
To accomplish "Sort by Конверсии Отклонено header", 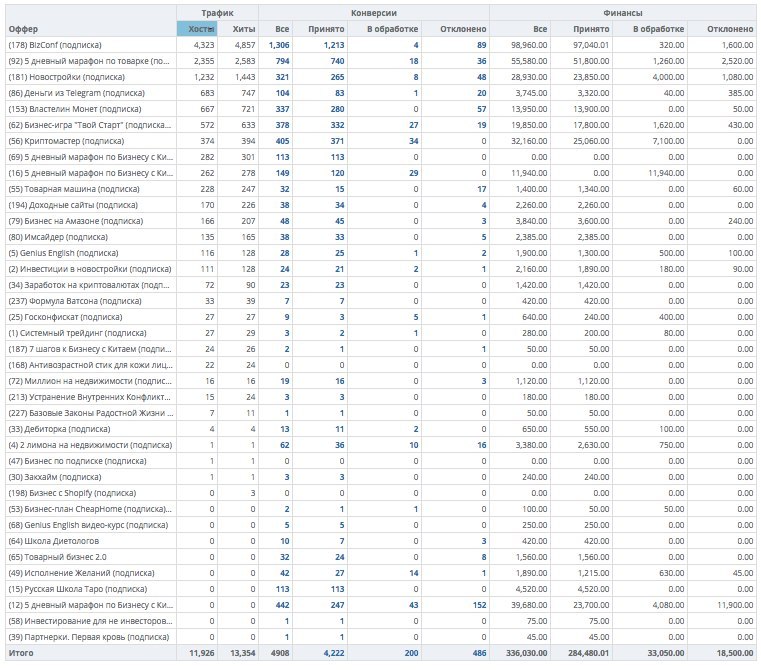I will (x=463, y=29).
